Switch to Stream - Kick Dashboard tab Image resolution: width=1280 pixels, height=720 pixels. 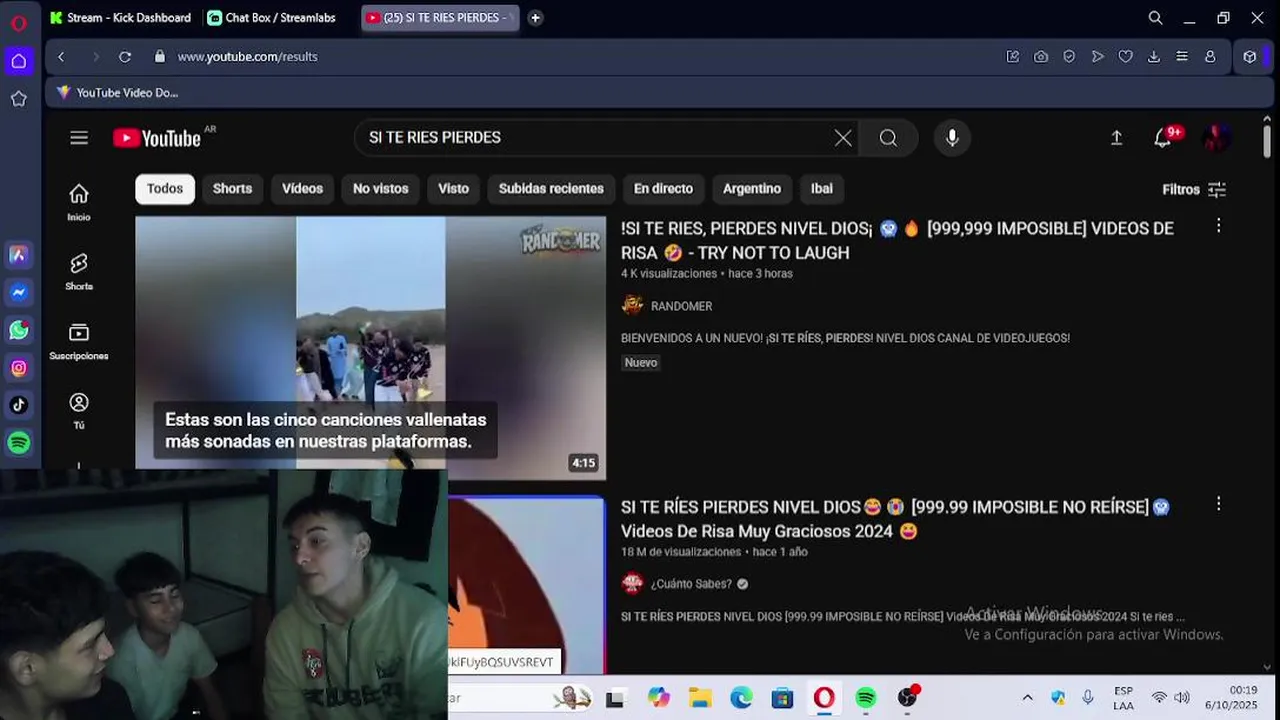tap(120, 18)
